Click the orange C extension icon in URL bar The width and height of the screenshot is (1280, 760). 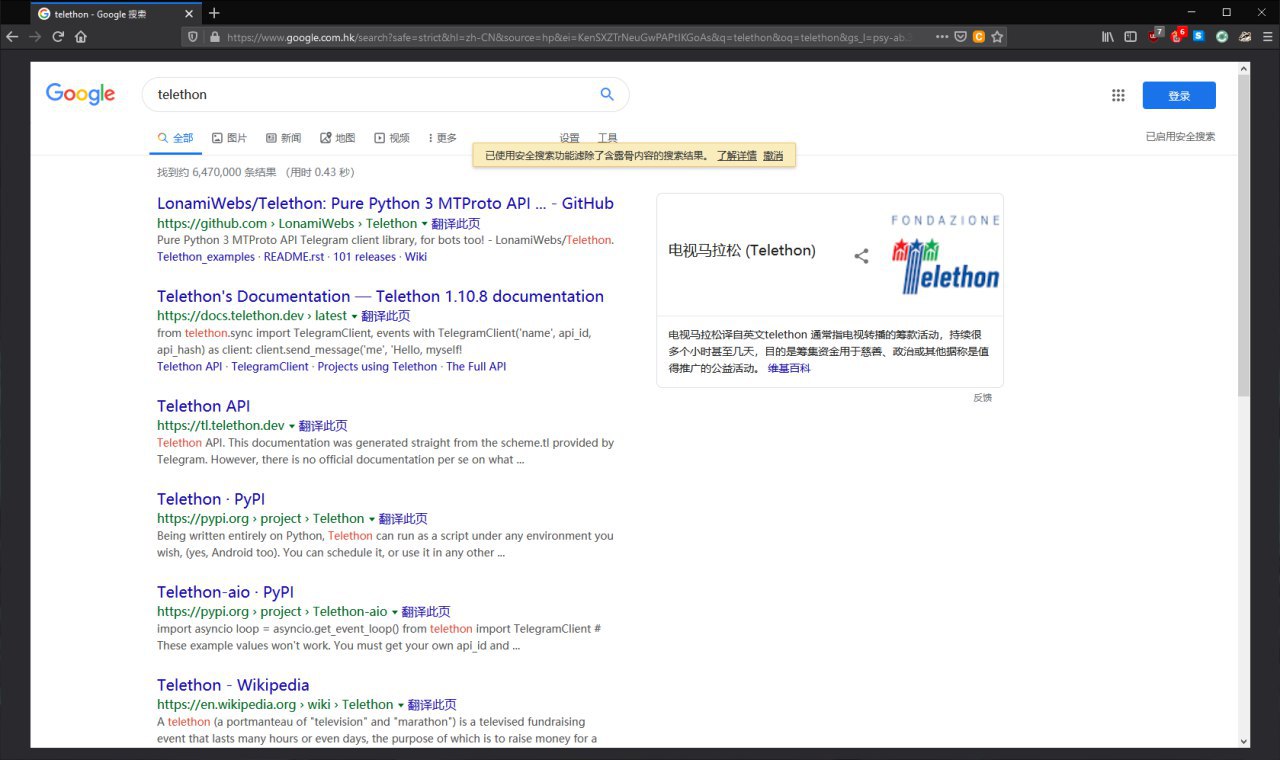point(978,36)
